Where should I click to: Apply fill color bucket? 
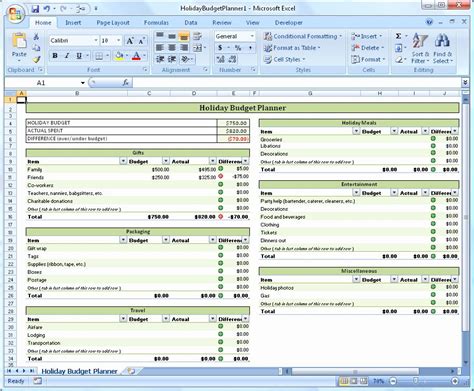coord(119,56)
